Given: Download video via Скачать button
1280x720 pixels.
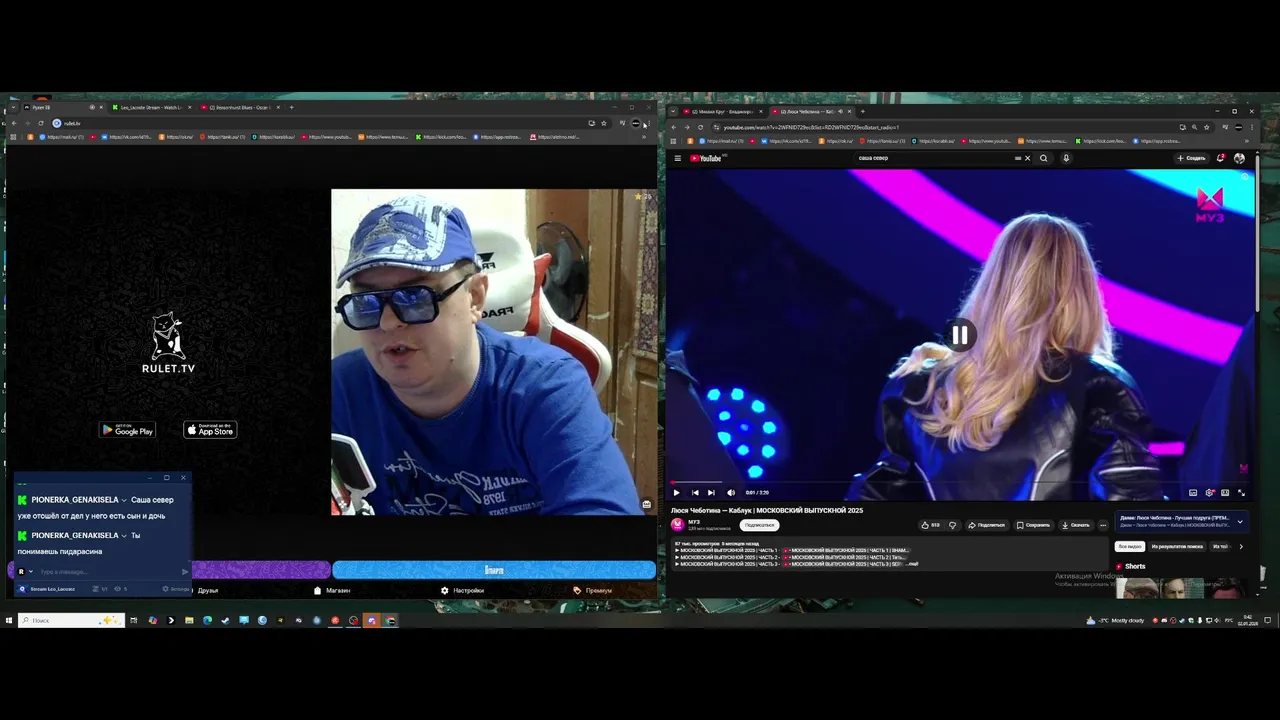Looking at the screenshot, I should tap(1075, 525).
